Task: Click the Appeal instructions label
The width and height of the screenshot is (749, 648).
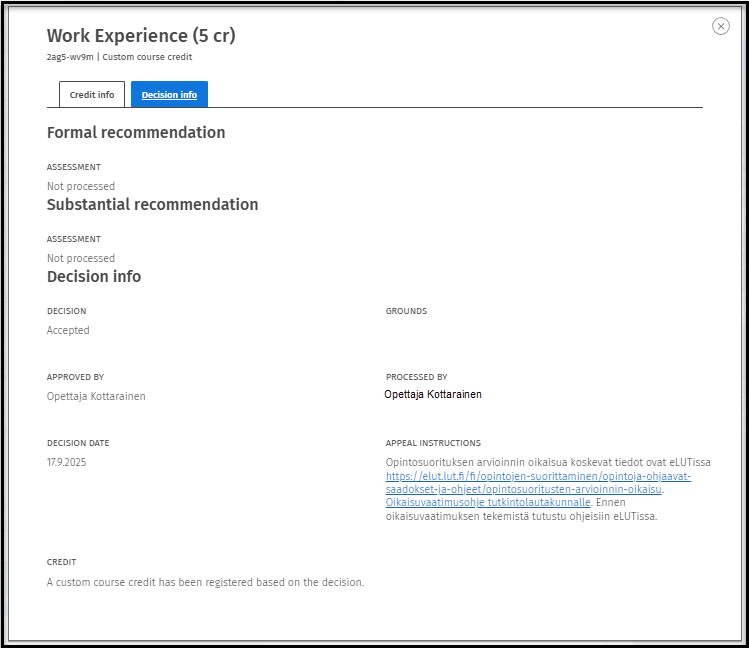Action: click(x=433, y=443)
